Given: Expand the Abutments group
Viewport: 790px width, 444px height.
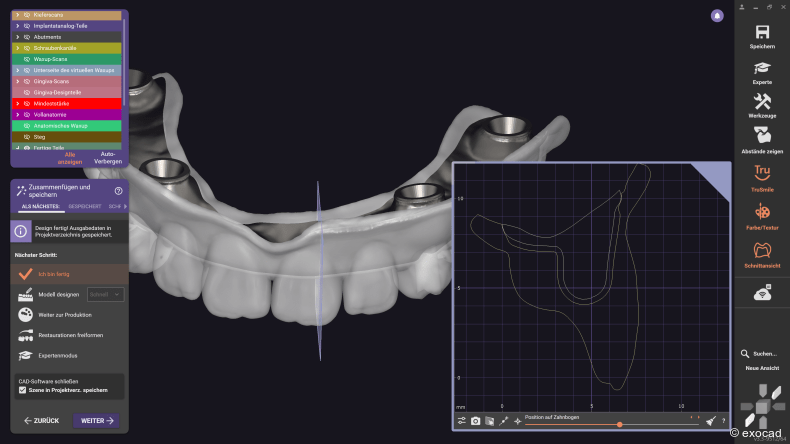Looking at the screenshot, I should [17, 37].
